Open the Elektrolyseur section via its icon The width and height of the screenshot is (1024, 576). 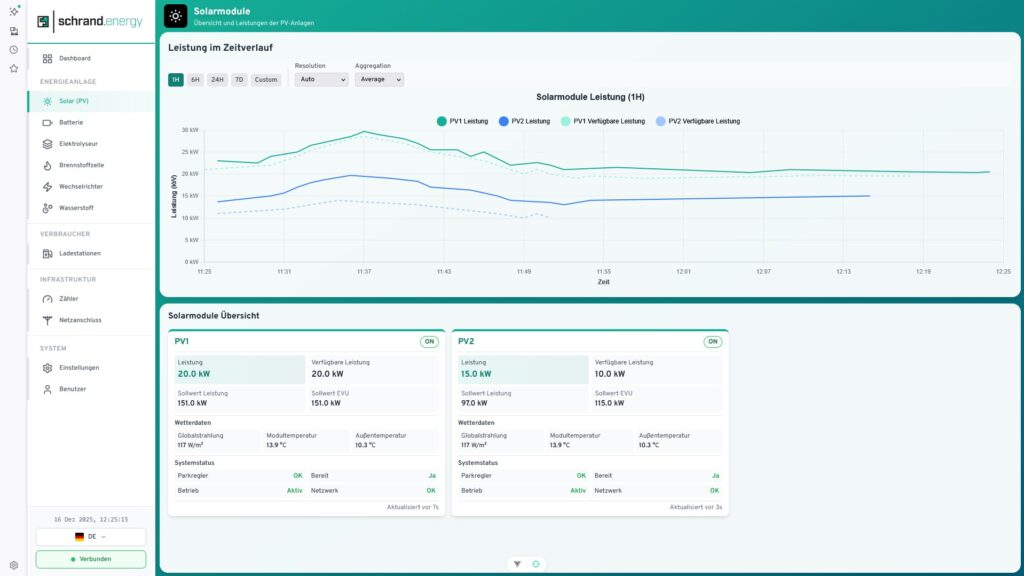tap(47, 144)
